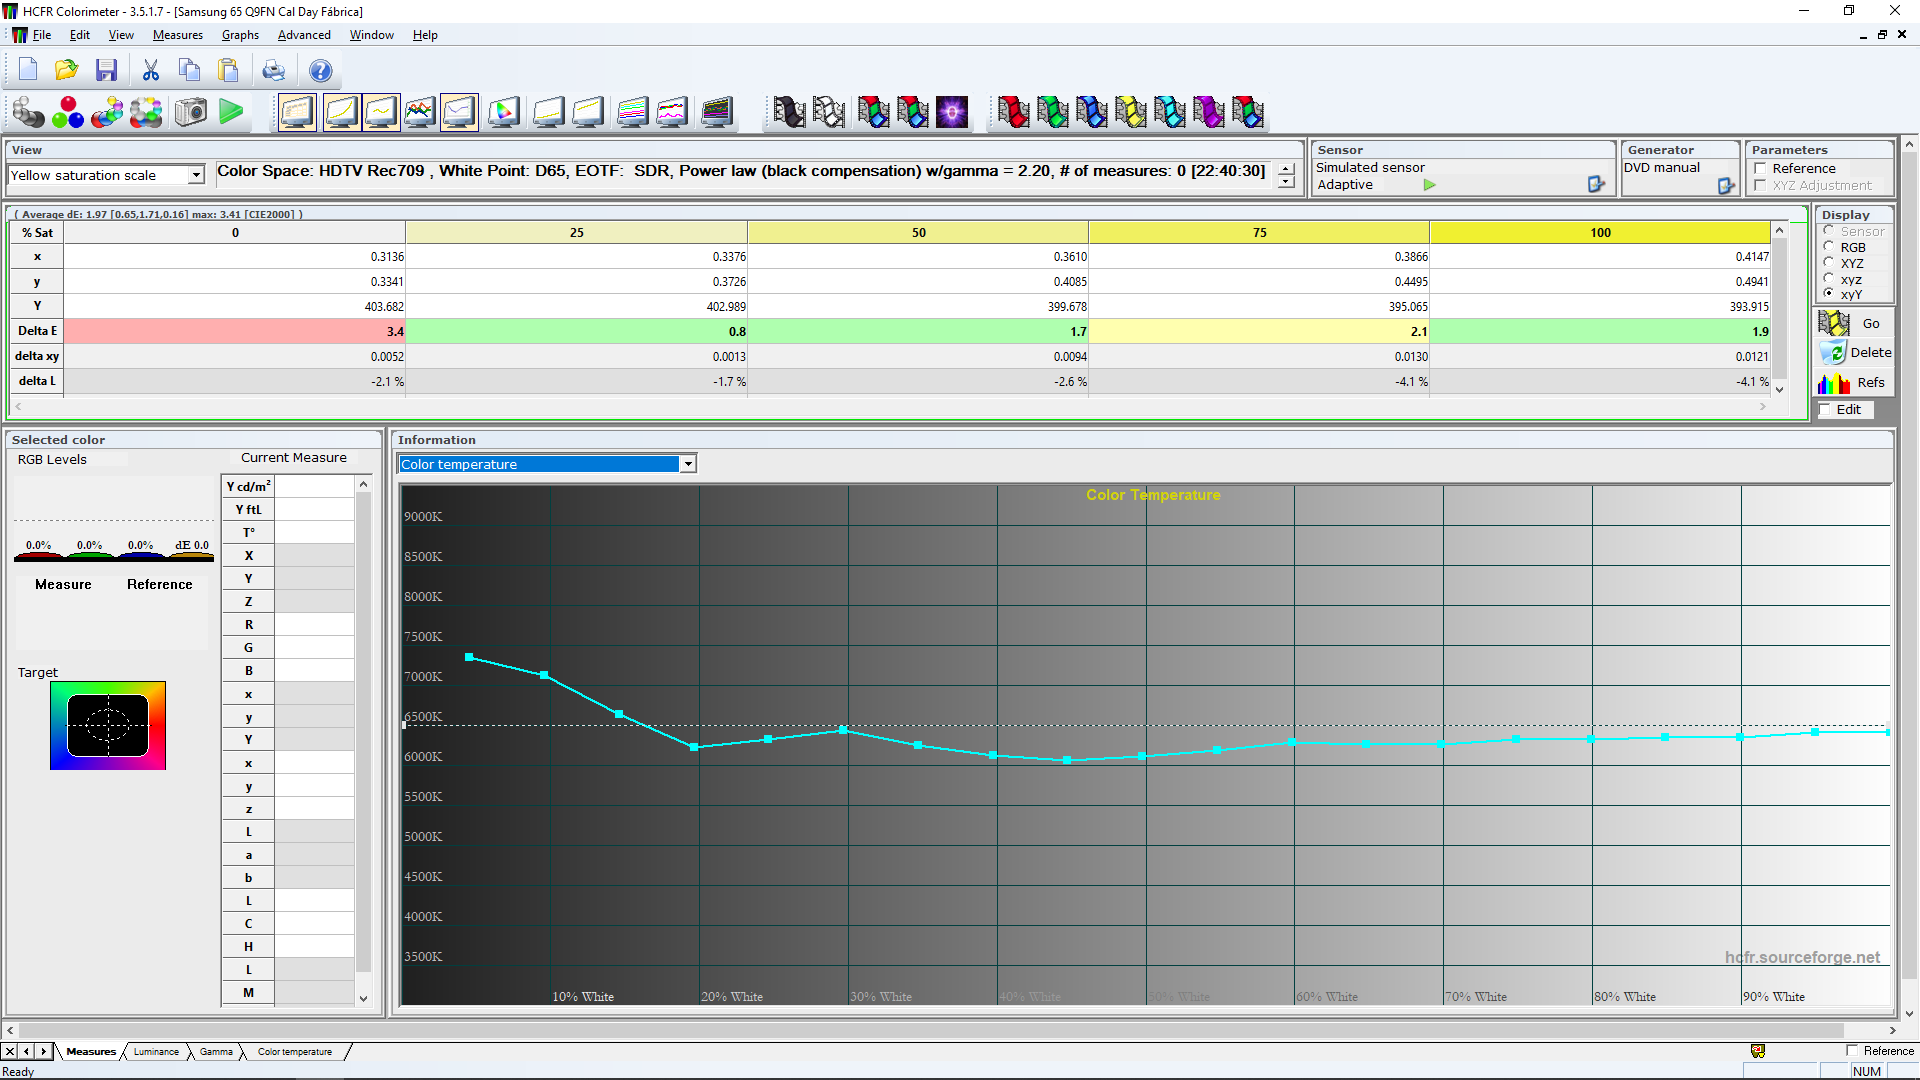Screen dimensions: 1920x1080
Task: Select the RGB display radio button
Action: (1829, 246)
